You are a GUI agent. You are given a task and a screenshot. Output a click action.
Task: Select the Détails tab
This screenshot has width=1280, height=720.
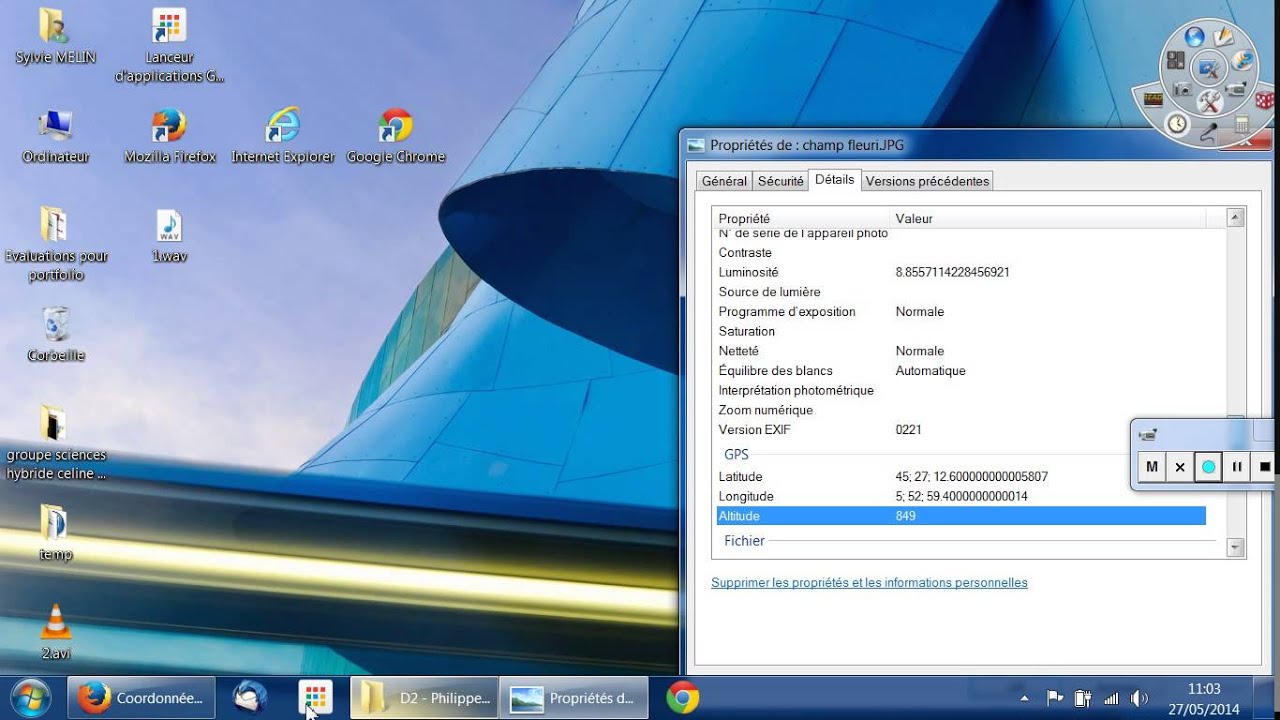click(x=834, y=179)
